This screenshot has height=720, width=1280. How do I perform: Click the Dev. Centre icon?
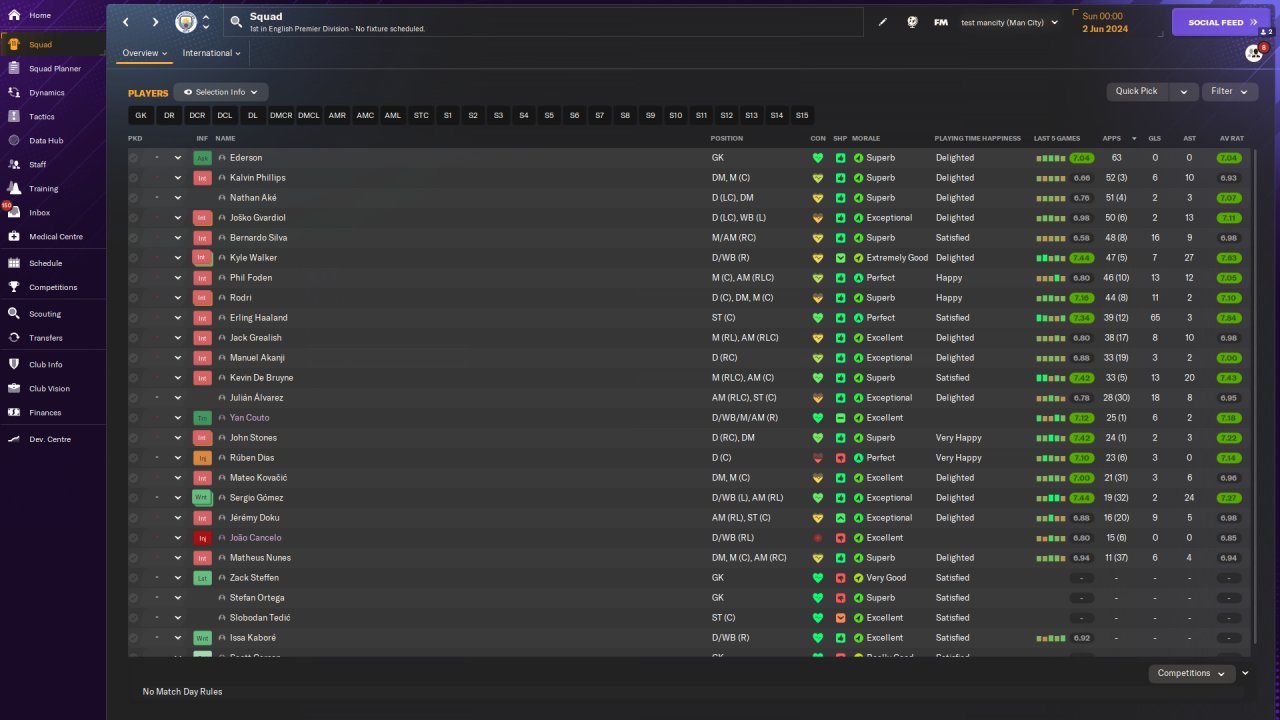(14, 439)
